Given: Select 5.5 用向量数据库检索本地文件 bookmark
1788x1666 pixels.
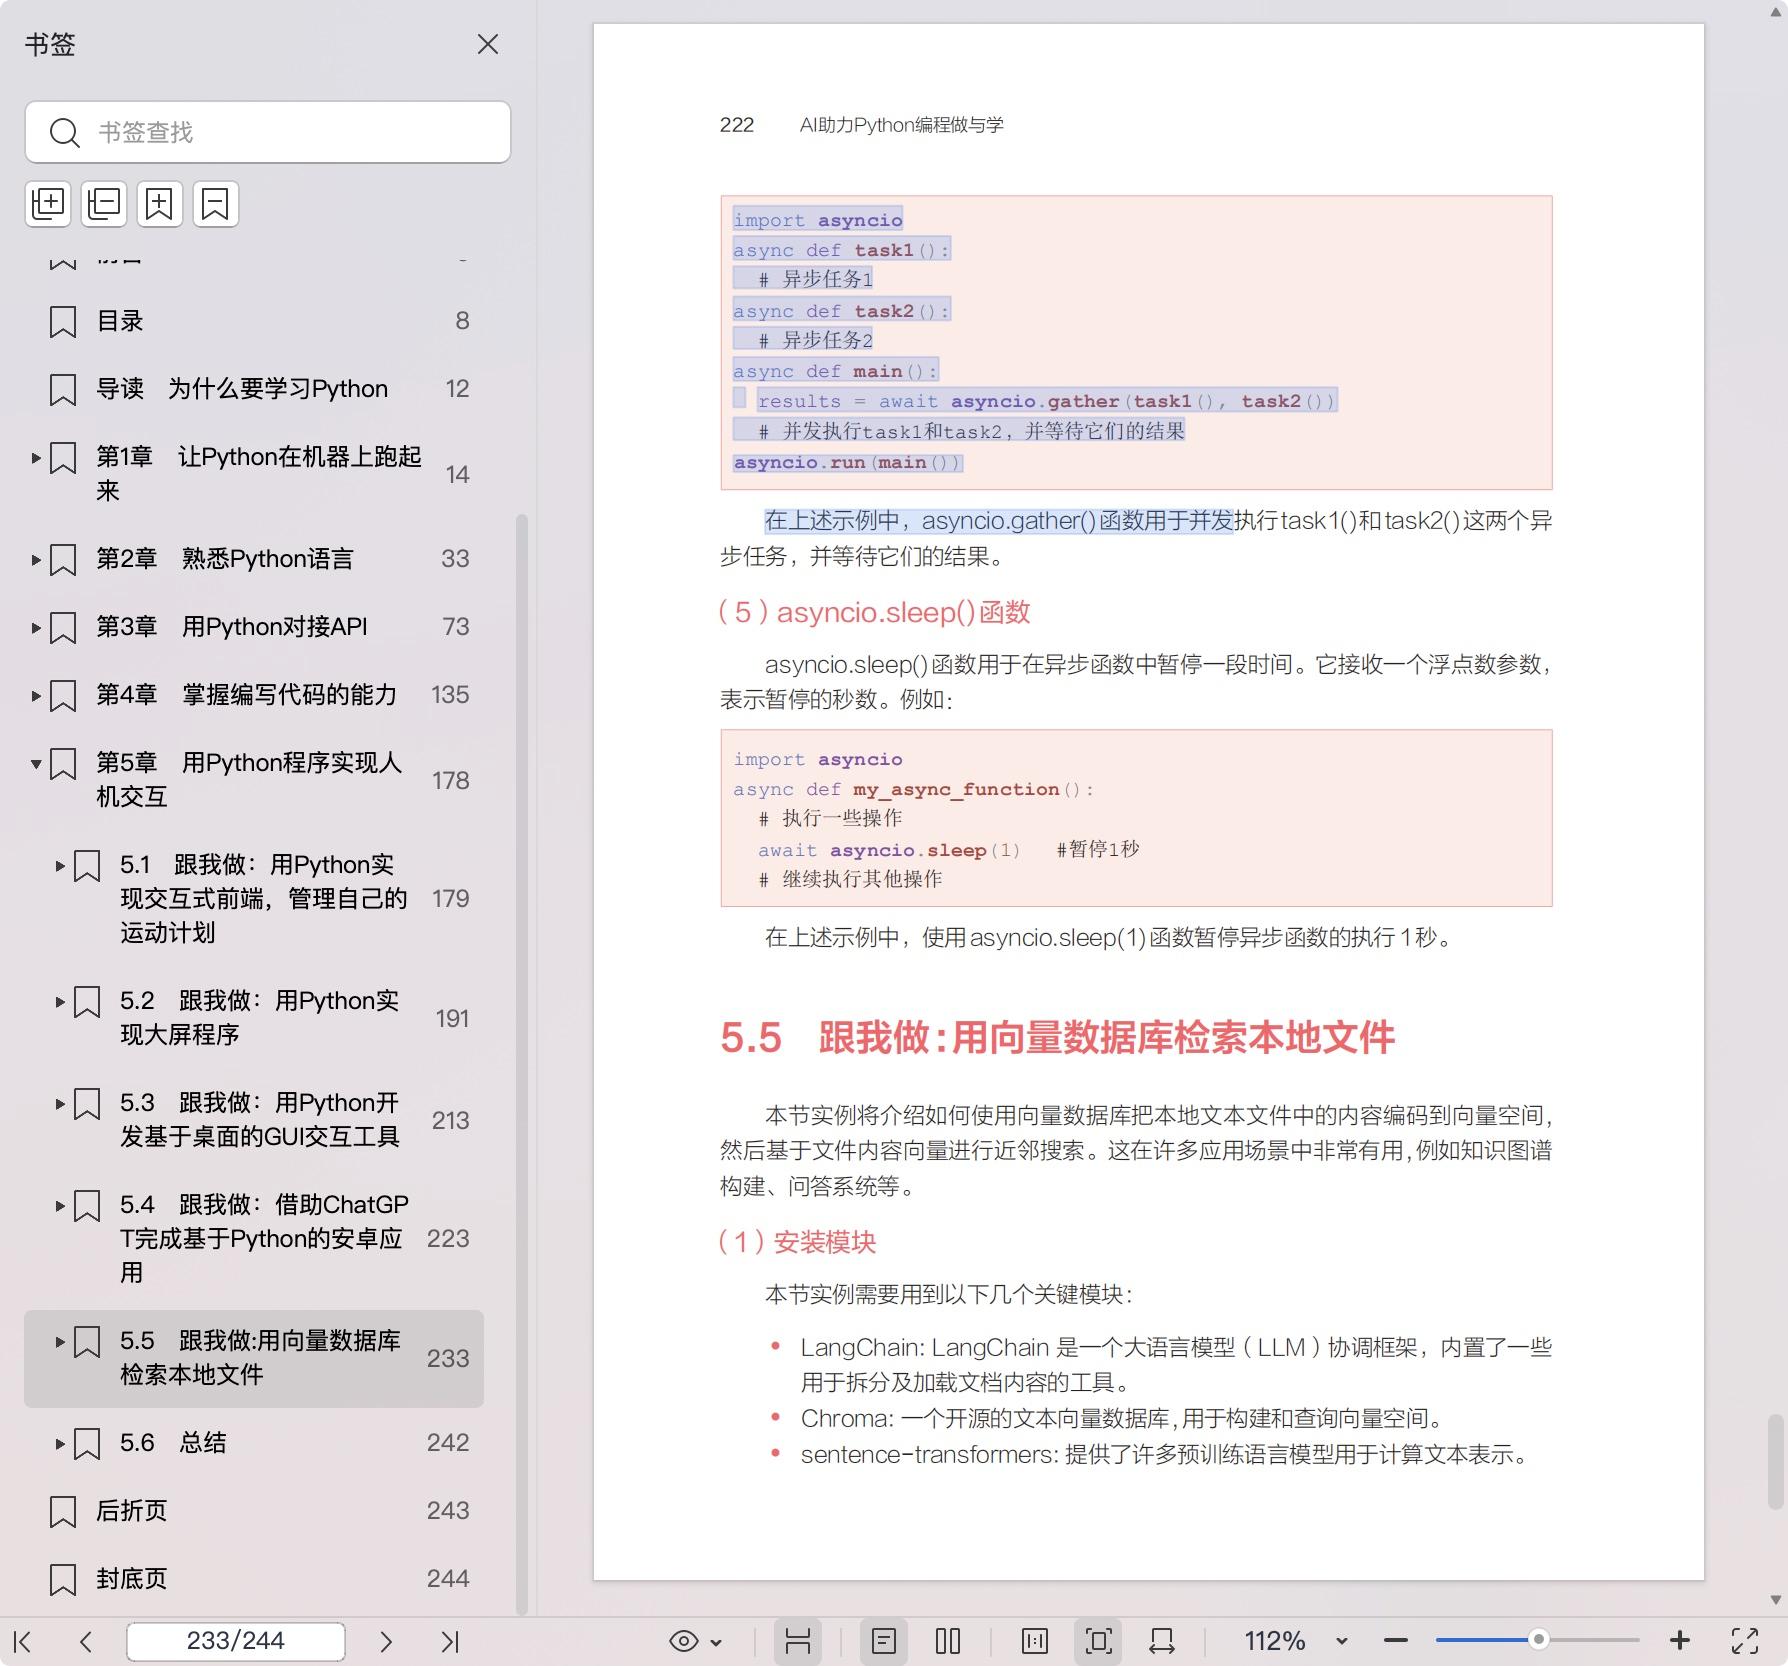Looking at the screenshot, I should [254, 1359].
